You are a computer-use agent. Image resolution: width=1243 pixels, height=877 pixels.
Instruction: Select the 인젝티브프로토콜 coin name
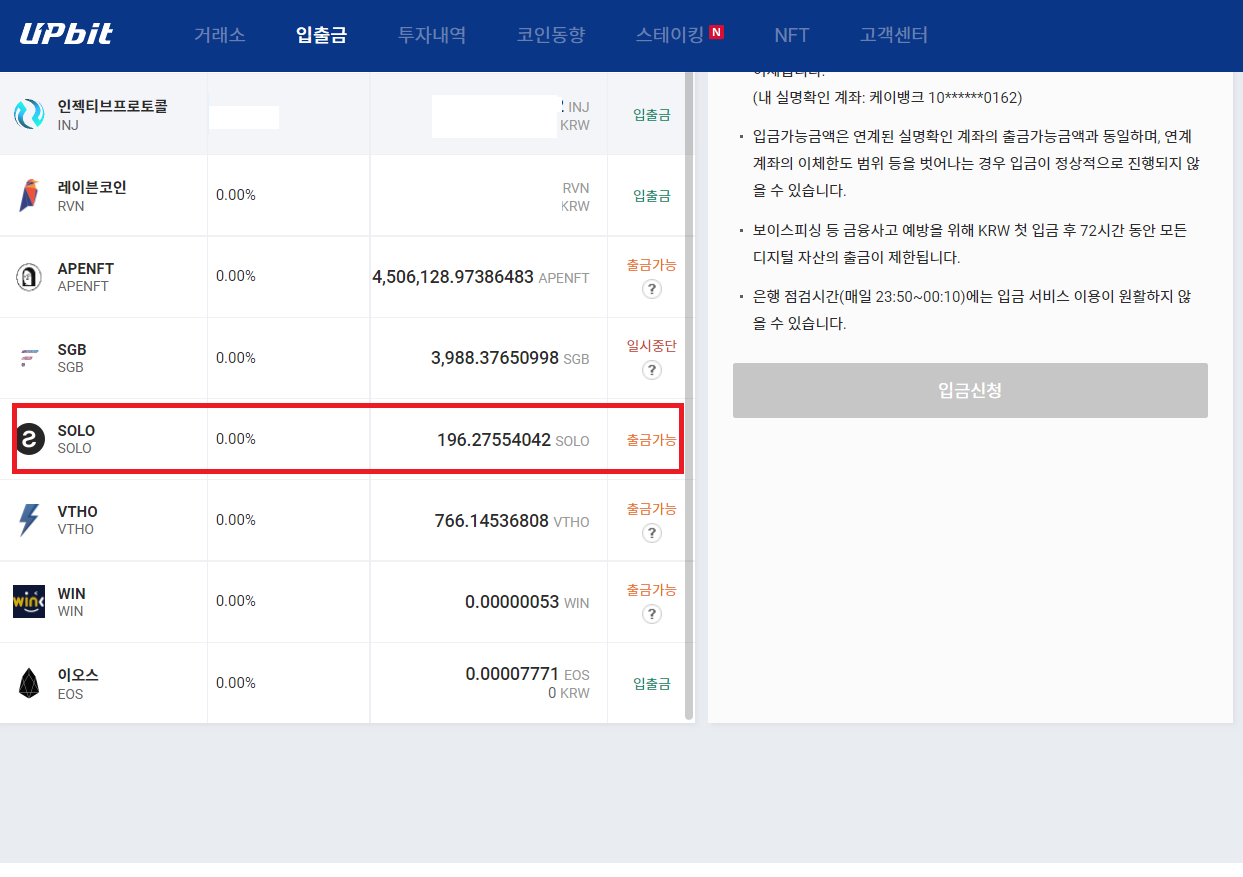(x=112, y=106)
